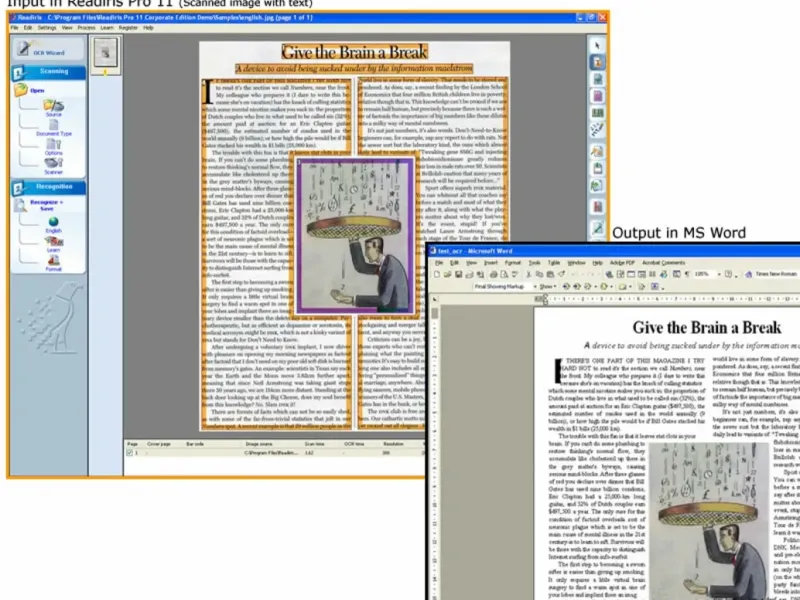Select the orange text zone tool

click(x=597, y=62)
